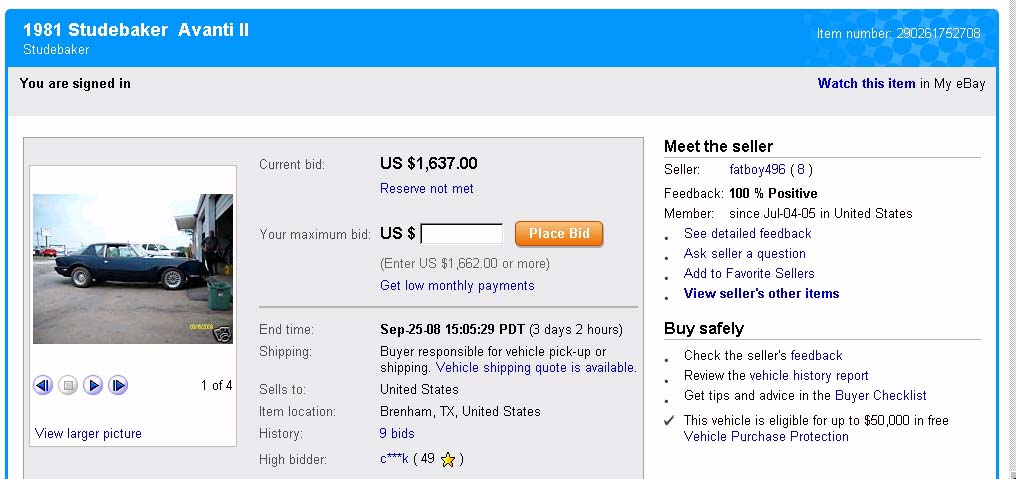Click Get low monthly payments link
Image resolution: width=1016 pixels, height=479 pixels.
point(457,285)
